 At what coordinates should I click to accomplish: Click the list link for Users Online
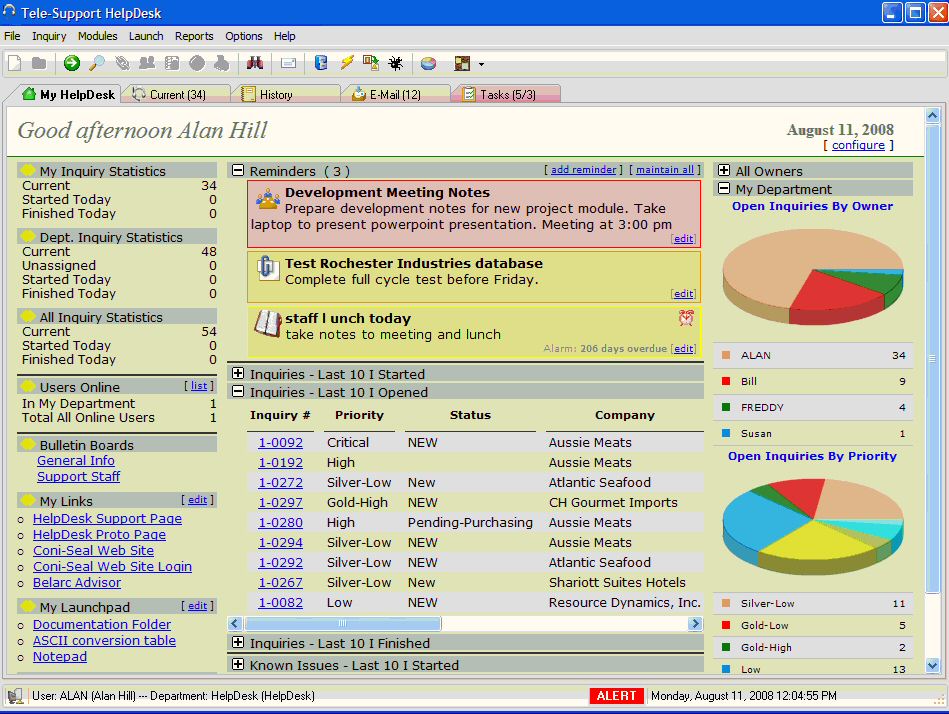199,385
